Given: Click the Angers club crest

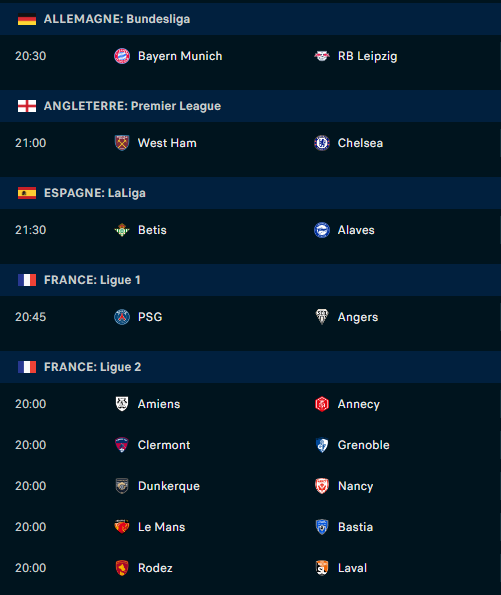Looking at the screenshot, I should [x=322, y=317].
